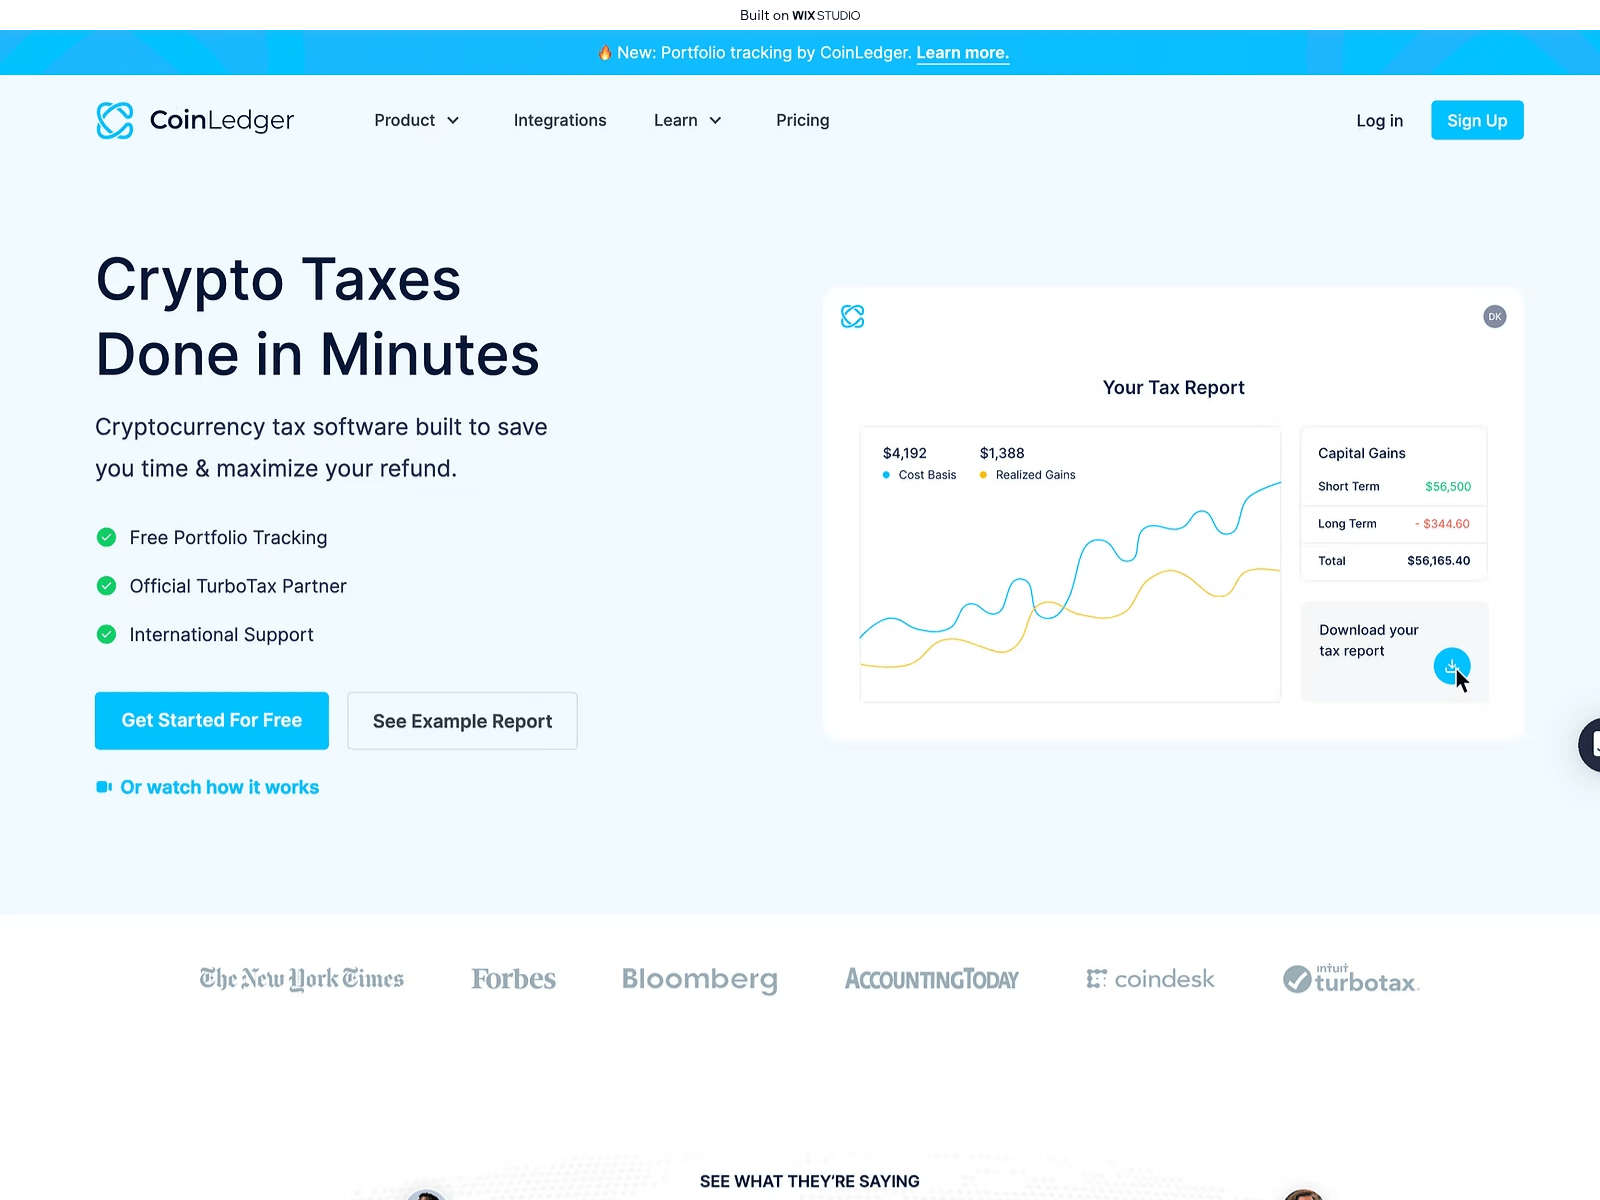
Task: Click green checkmark beside International Support
Action: (x=106, y=634)
